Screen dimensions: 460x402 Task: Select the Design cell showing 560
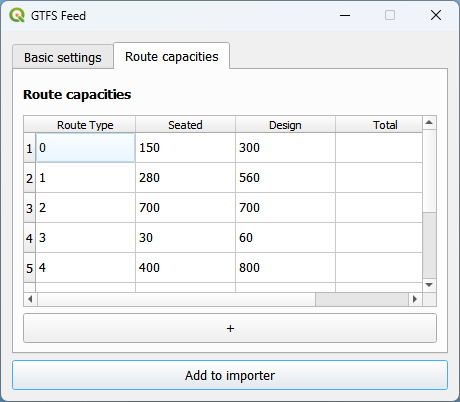coord(285,178)
